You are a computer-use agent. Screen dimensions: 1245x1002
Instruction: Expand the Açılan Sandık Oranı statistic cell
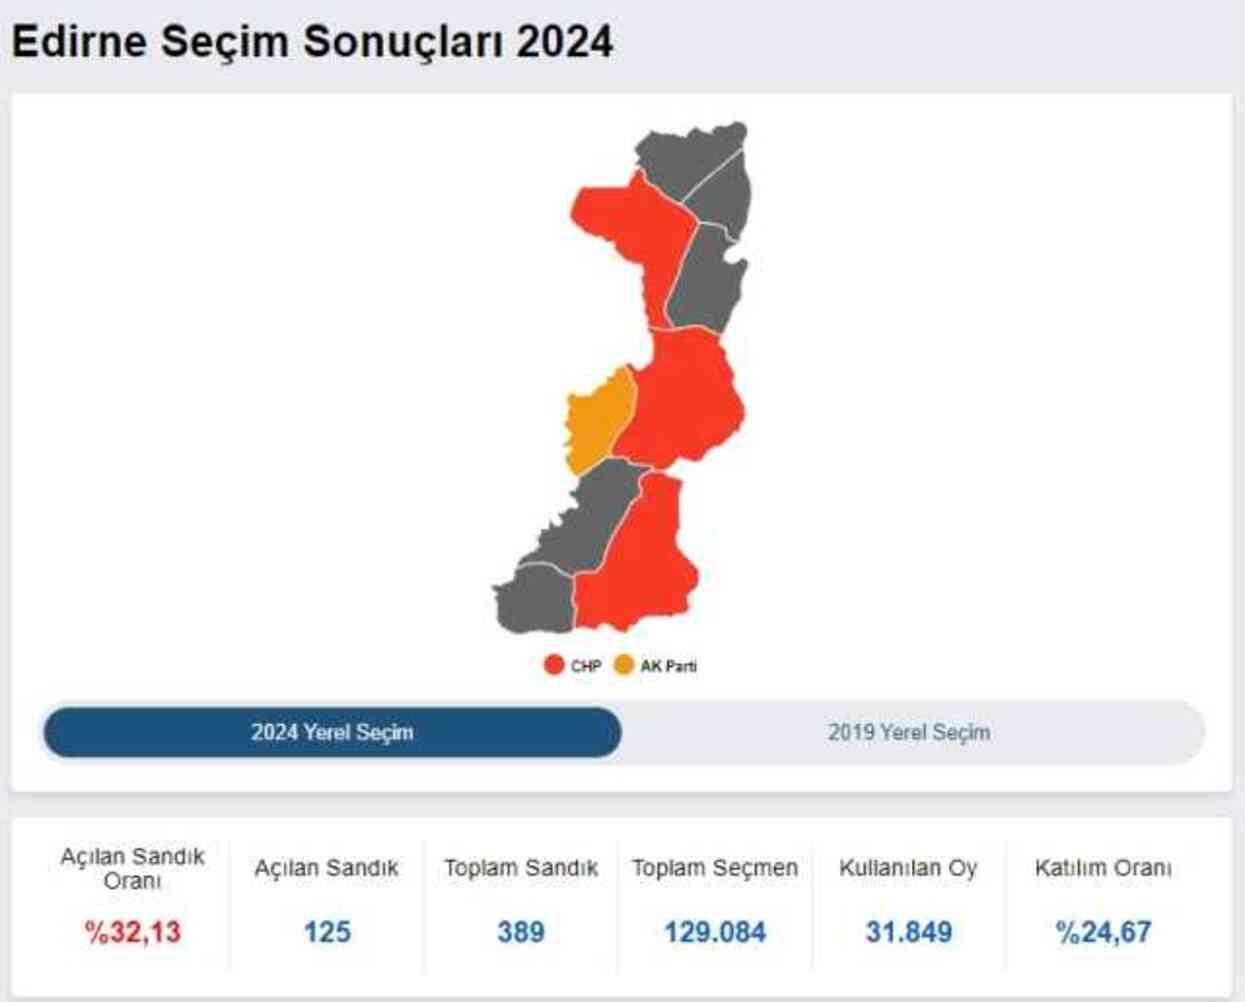132,895
